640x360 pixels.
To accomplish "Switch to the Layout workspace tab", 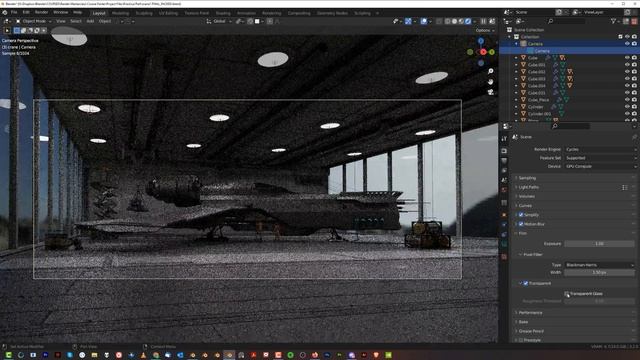I will 99,13.
